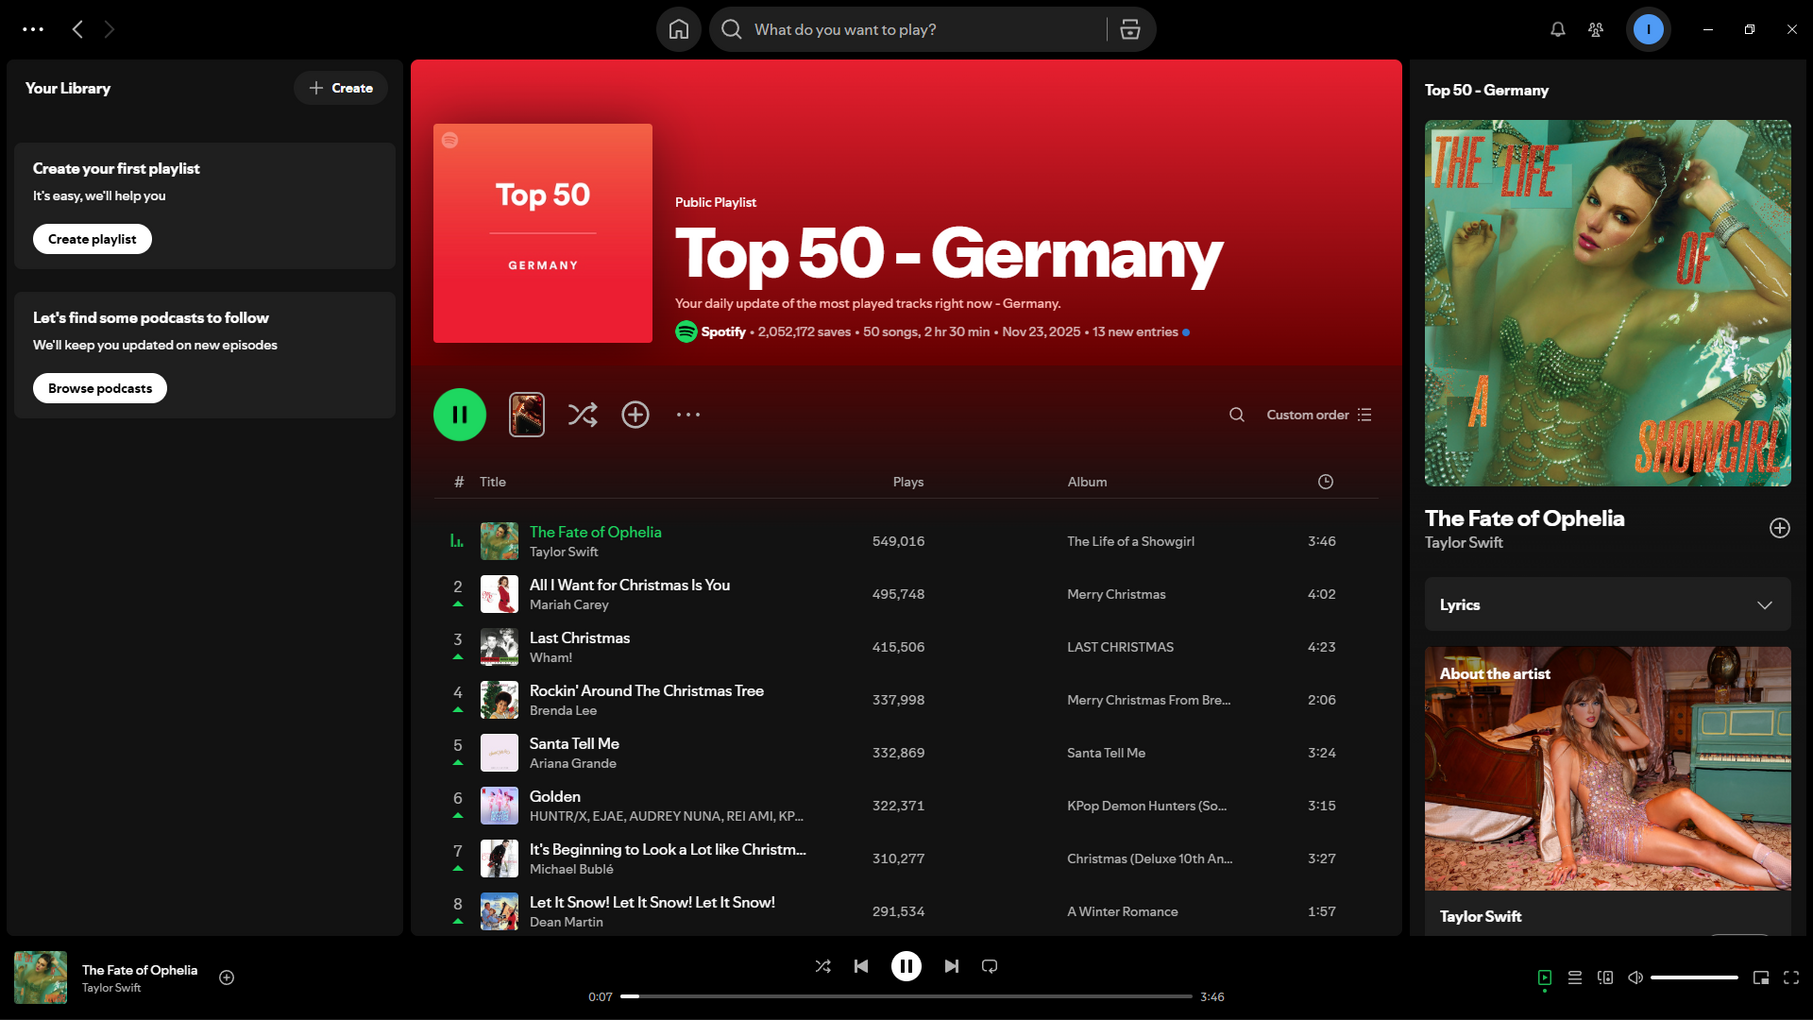Click the Top 50 Germany cover art

pyautogui.click(x=543, y=233)
